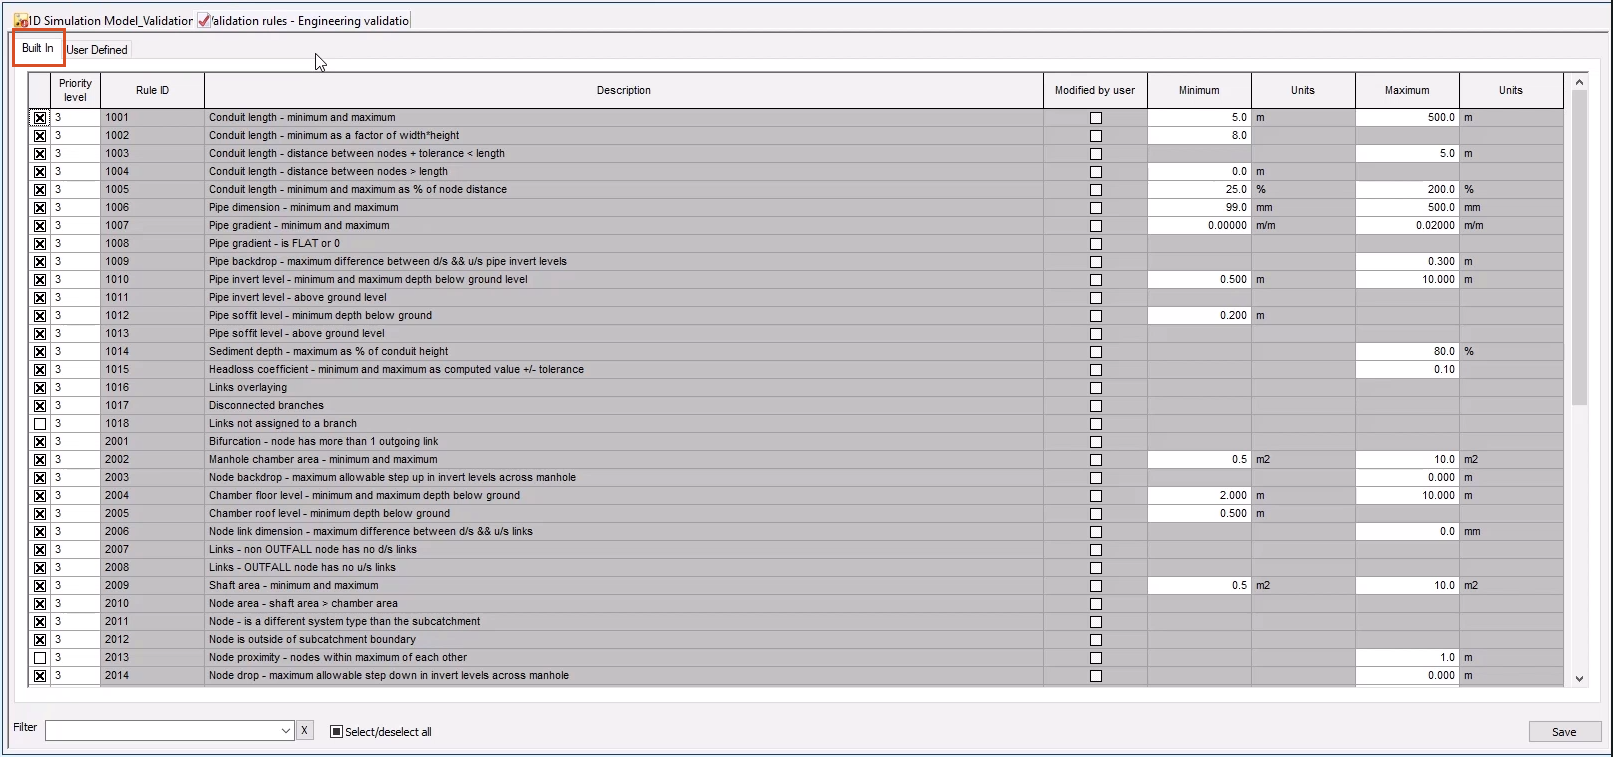
Task: Click the Modified by user column header
Action: [1095, 90]
